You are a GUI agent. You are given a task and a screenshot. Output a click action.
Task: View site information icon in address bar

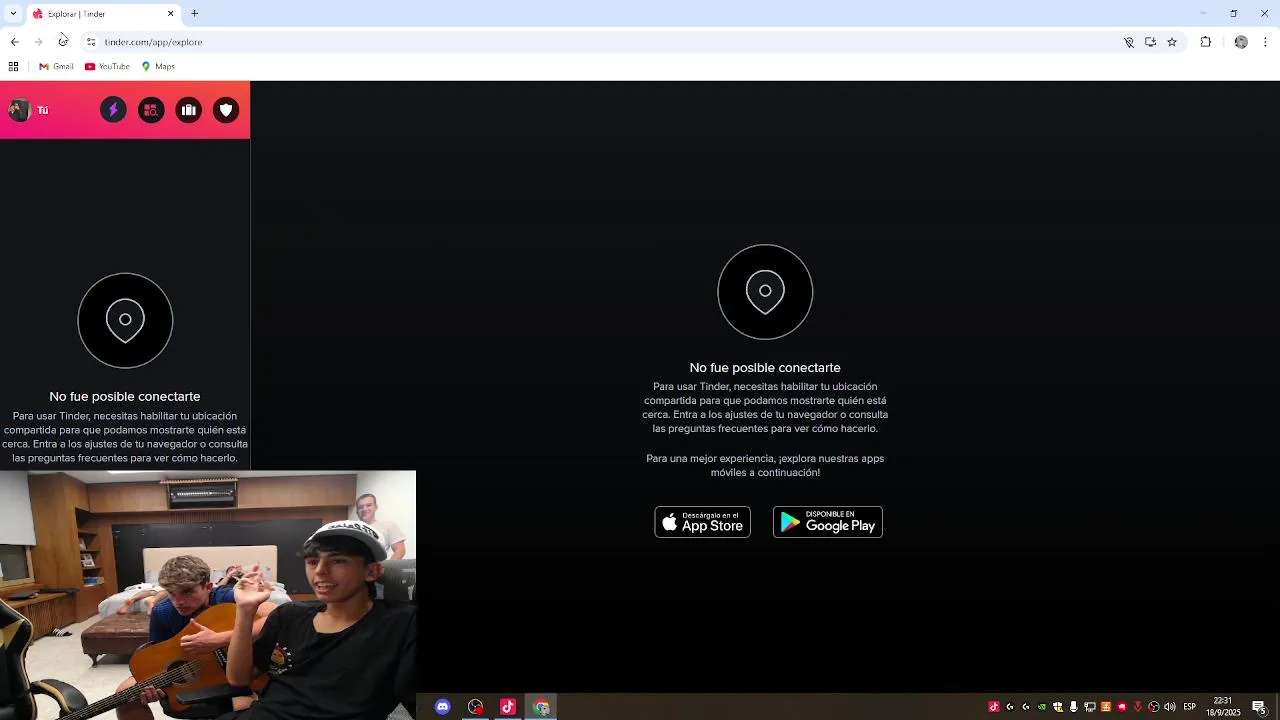point(90,42)
